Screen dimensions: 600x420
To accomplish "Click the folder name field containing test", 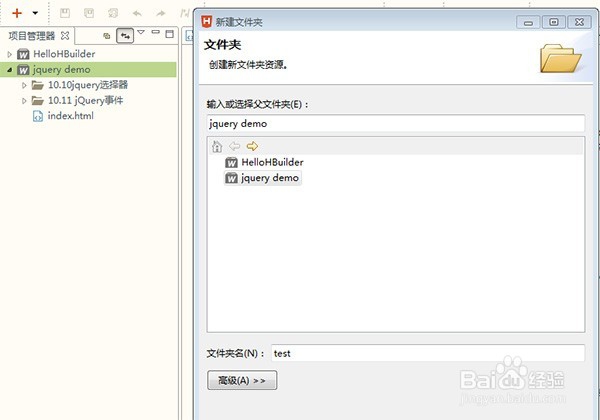I will [x=428, y=353].
